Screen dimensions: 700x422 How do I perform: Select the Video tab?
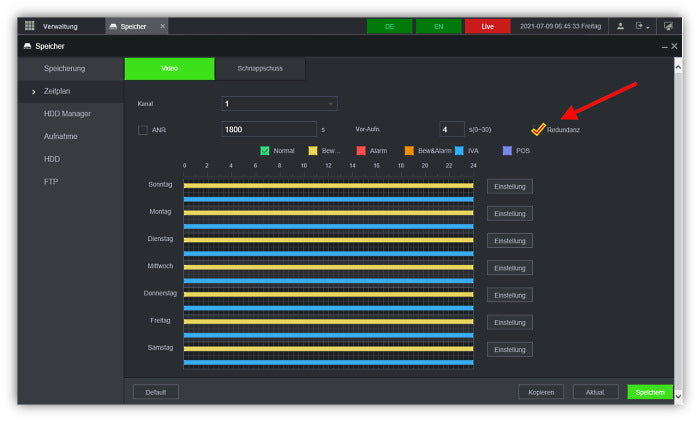click(x=169, y=69)
